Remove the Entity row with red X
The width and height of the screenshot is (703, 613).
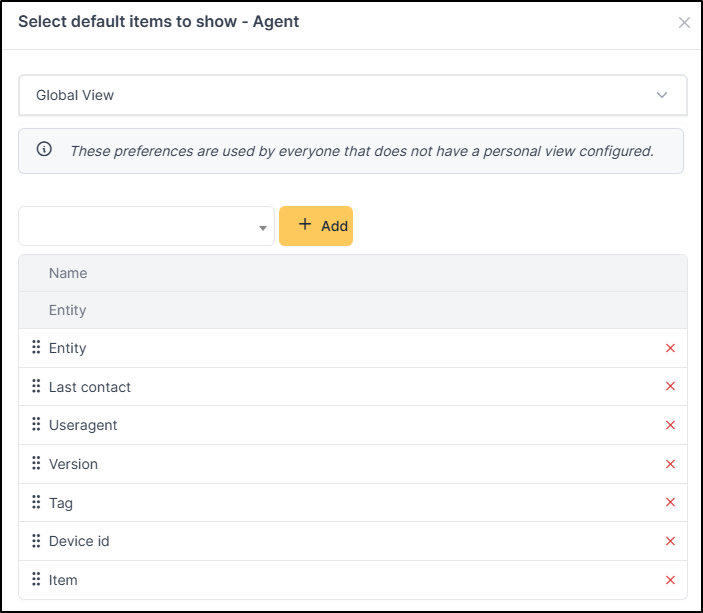pos(670,348)
